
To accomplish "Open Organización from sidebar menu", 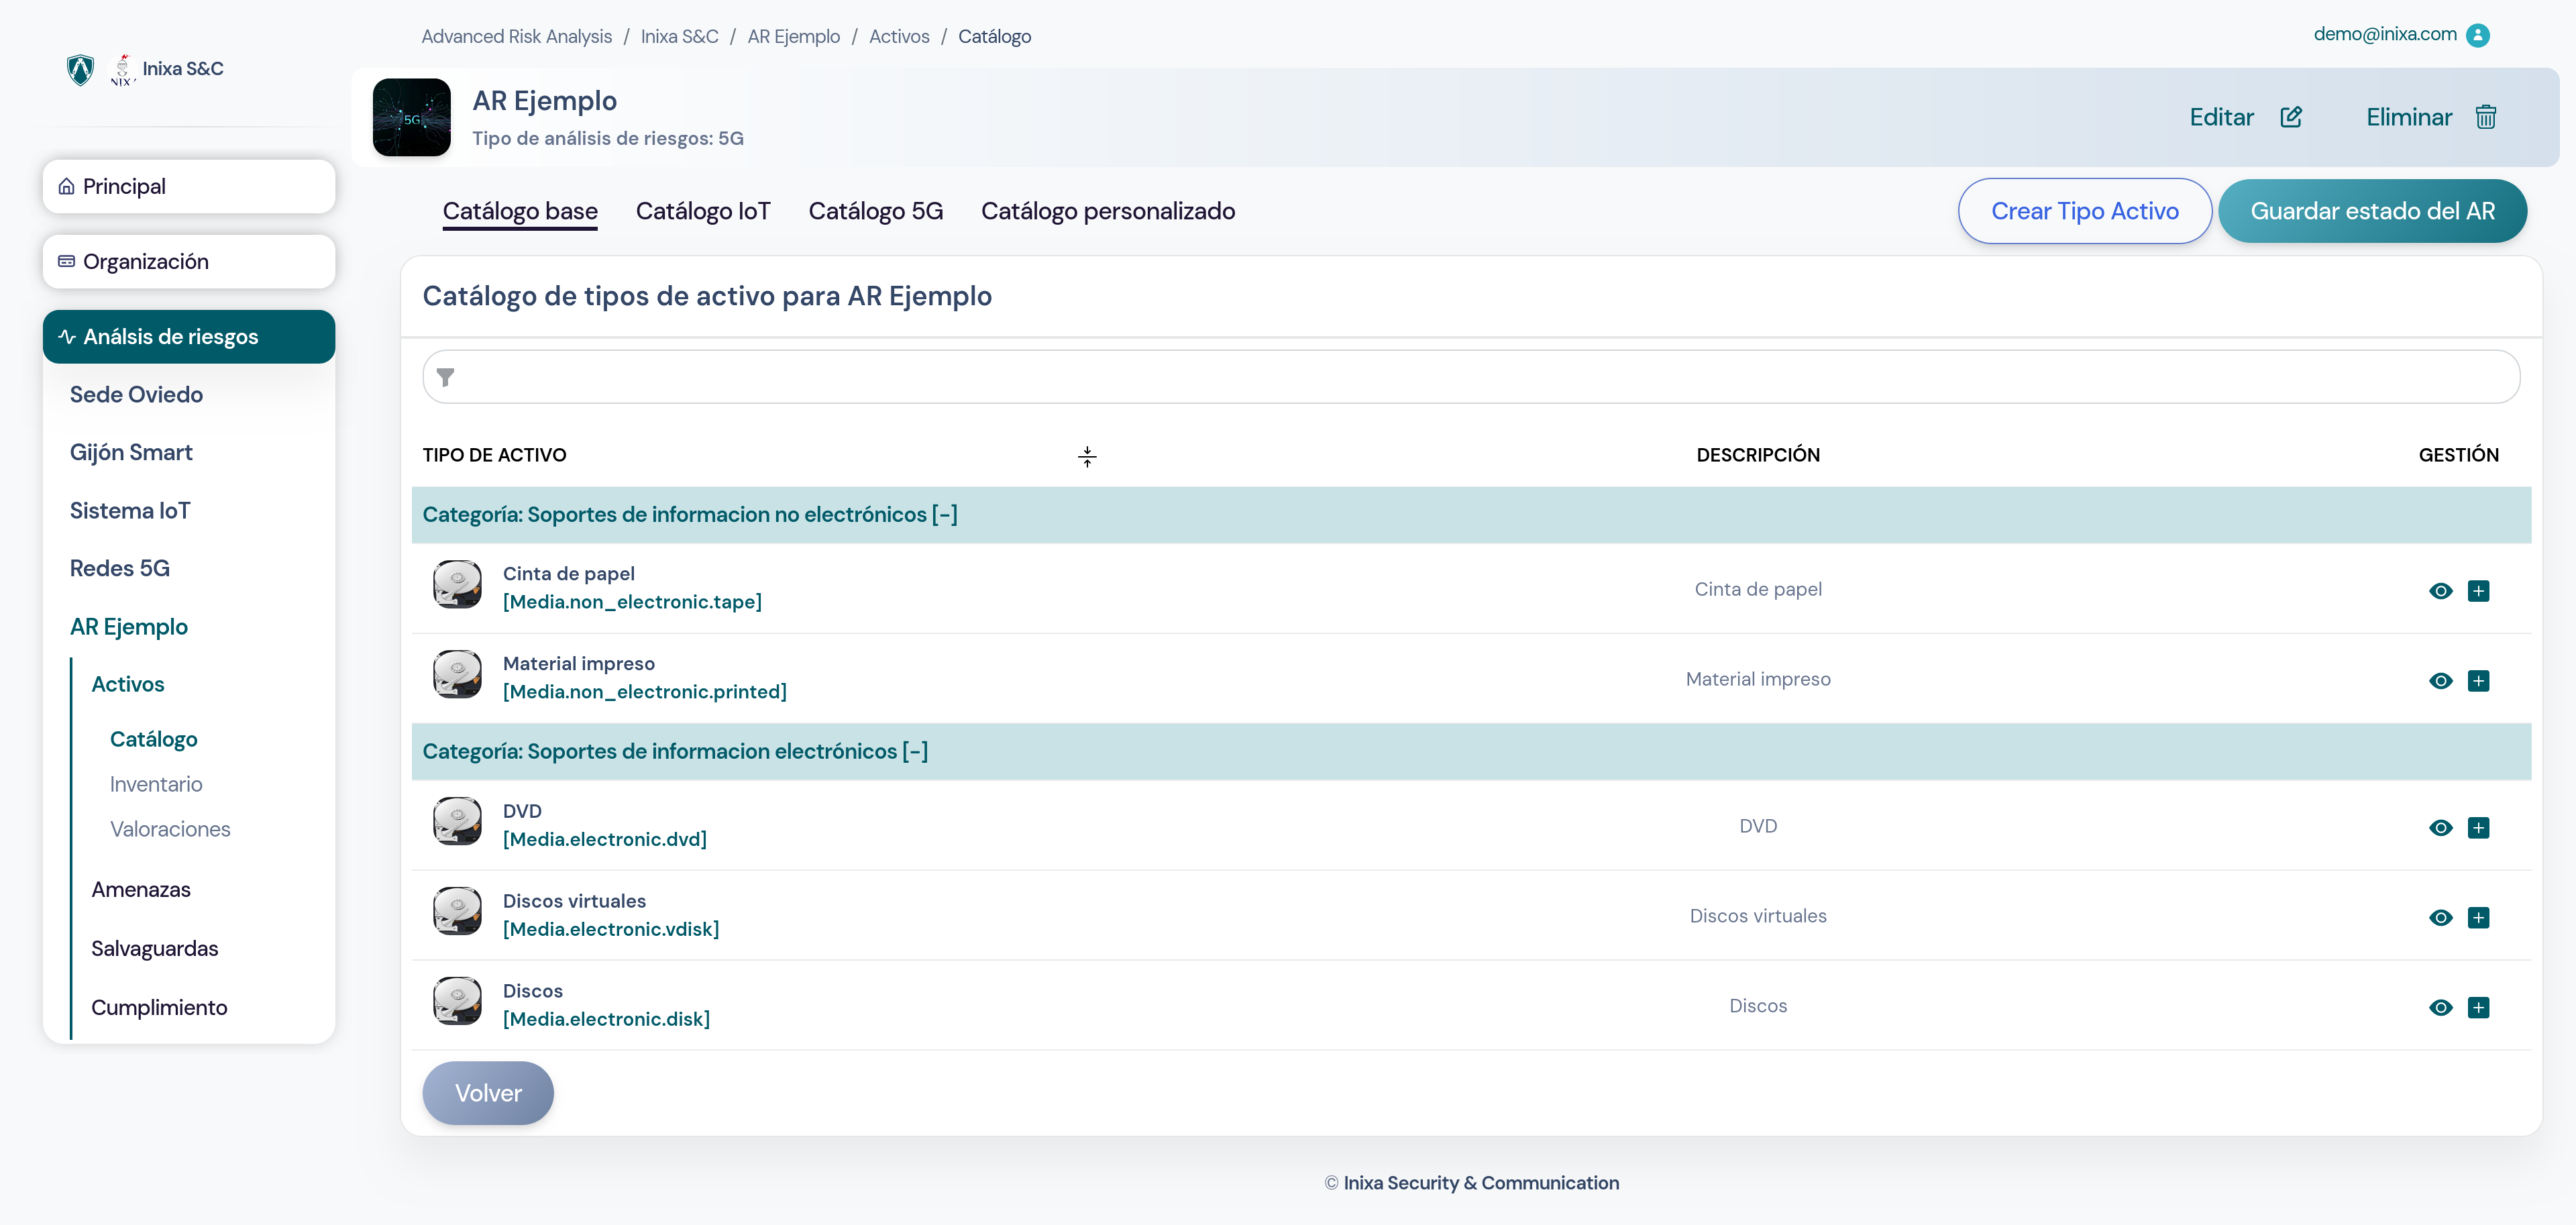I will pos(189,261).
